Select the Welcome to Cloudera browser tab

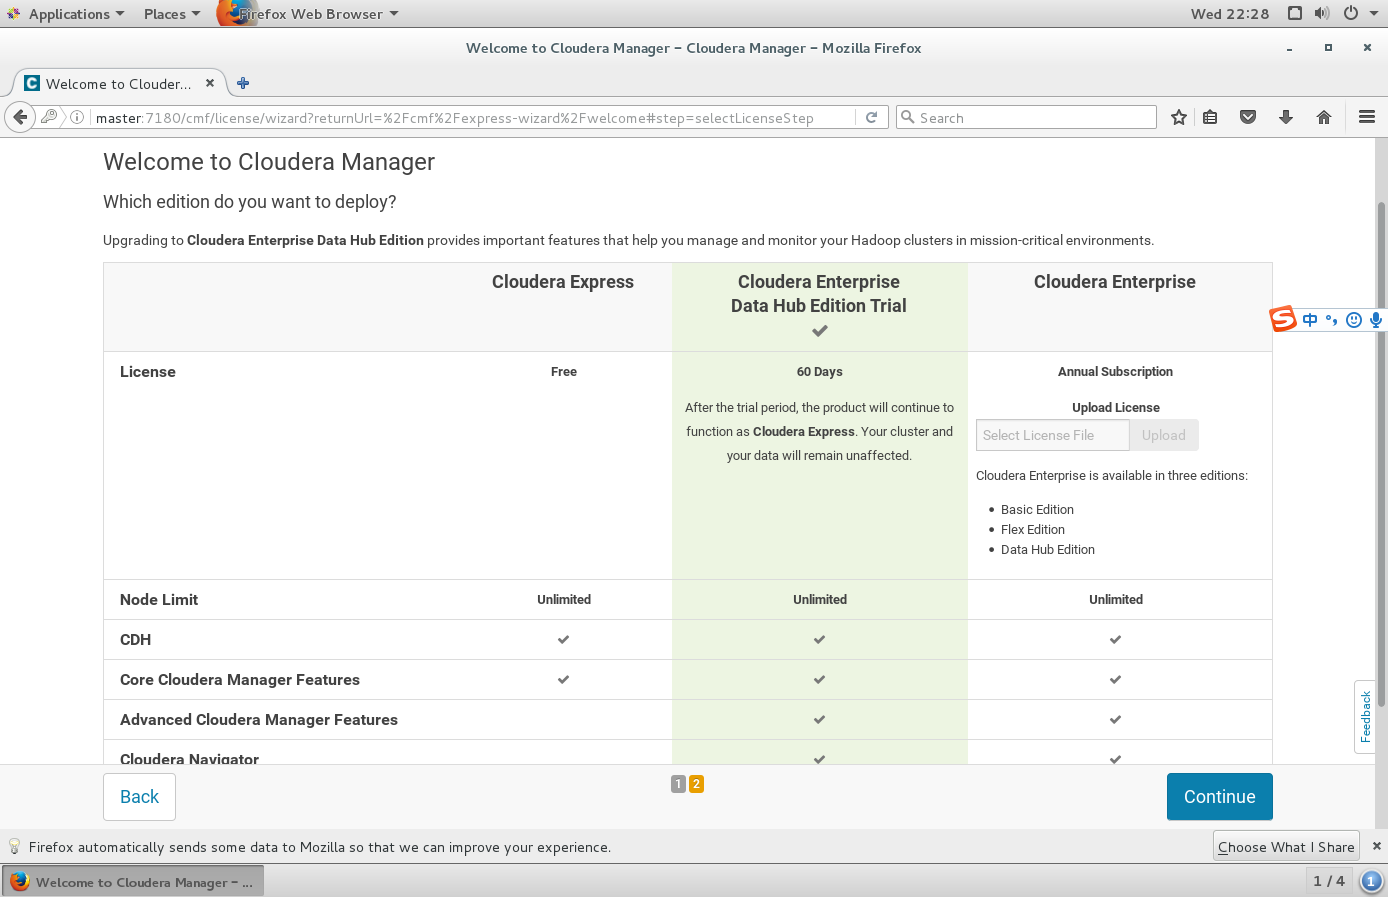coord(118,84)
